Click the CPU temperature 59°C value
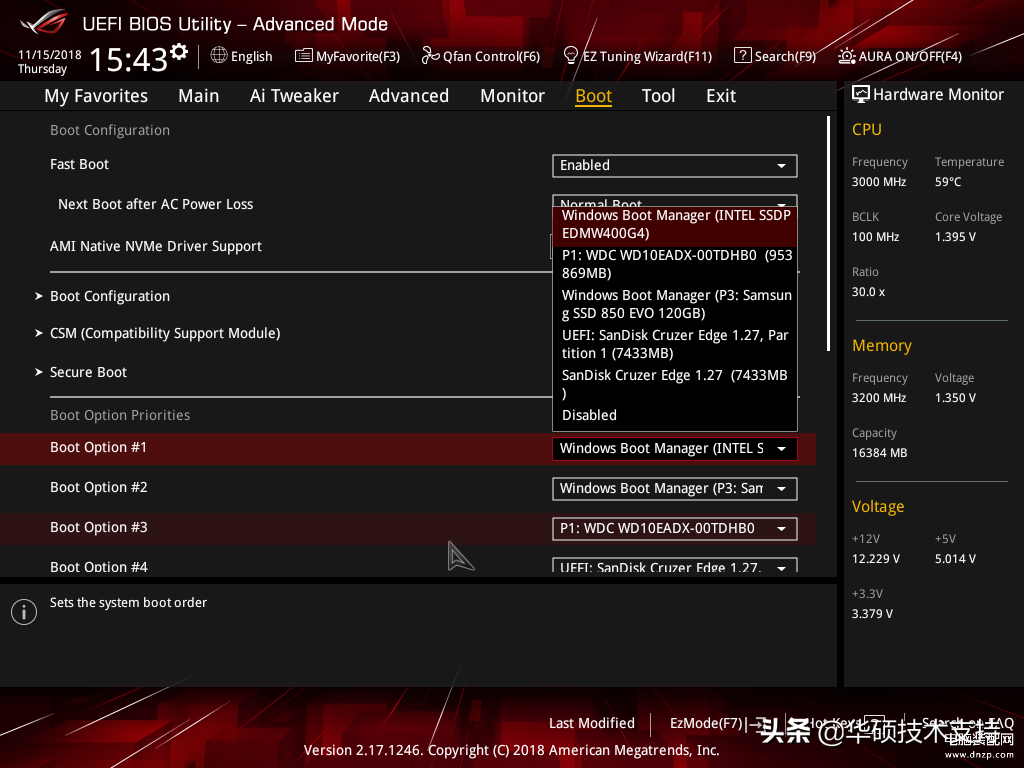Screen dimensions: 1024x768 click(948, 182)
